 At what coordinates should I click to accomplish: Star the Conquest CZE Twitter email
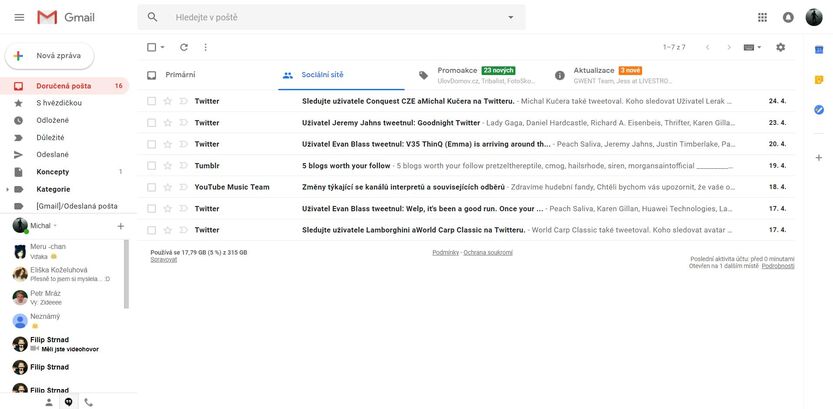click(167, 101)
